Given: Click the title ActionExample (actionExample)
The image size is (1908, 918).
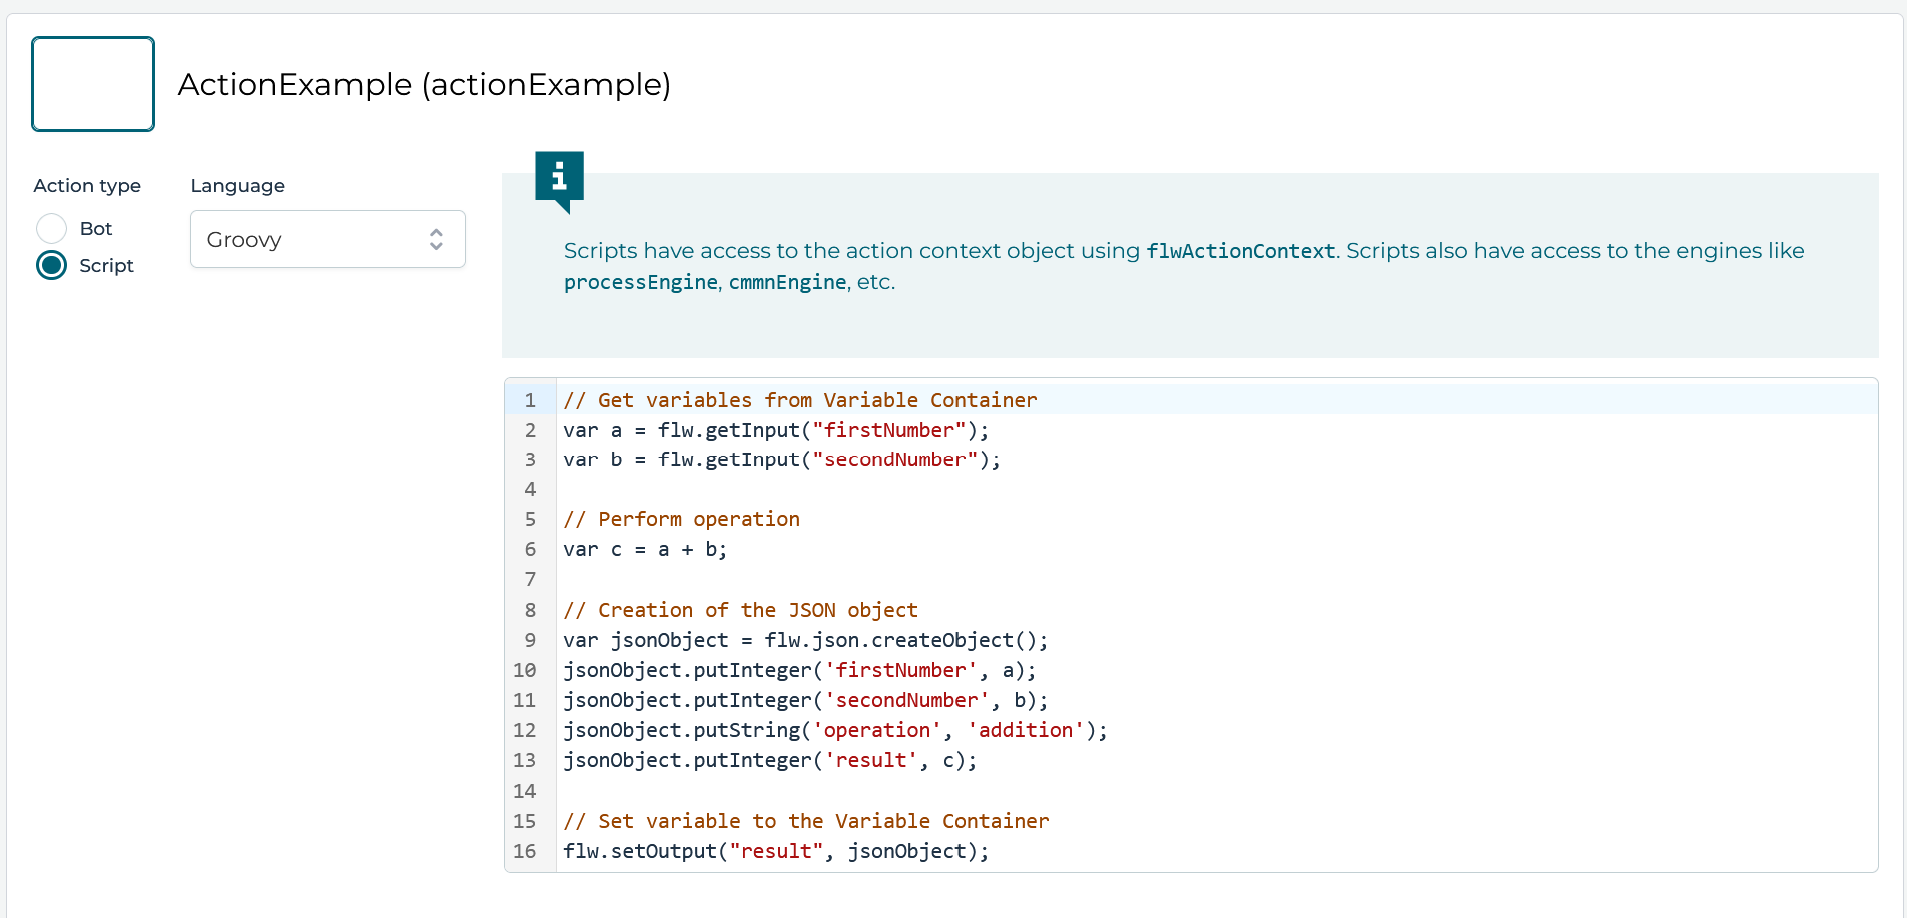Looking at the screenshot, I should coord(423,85).
